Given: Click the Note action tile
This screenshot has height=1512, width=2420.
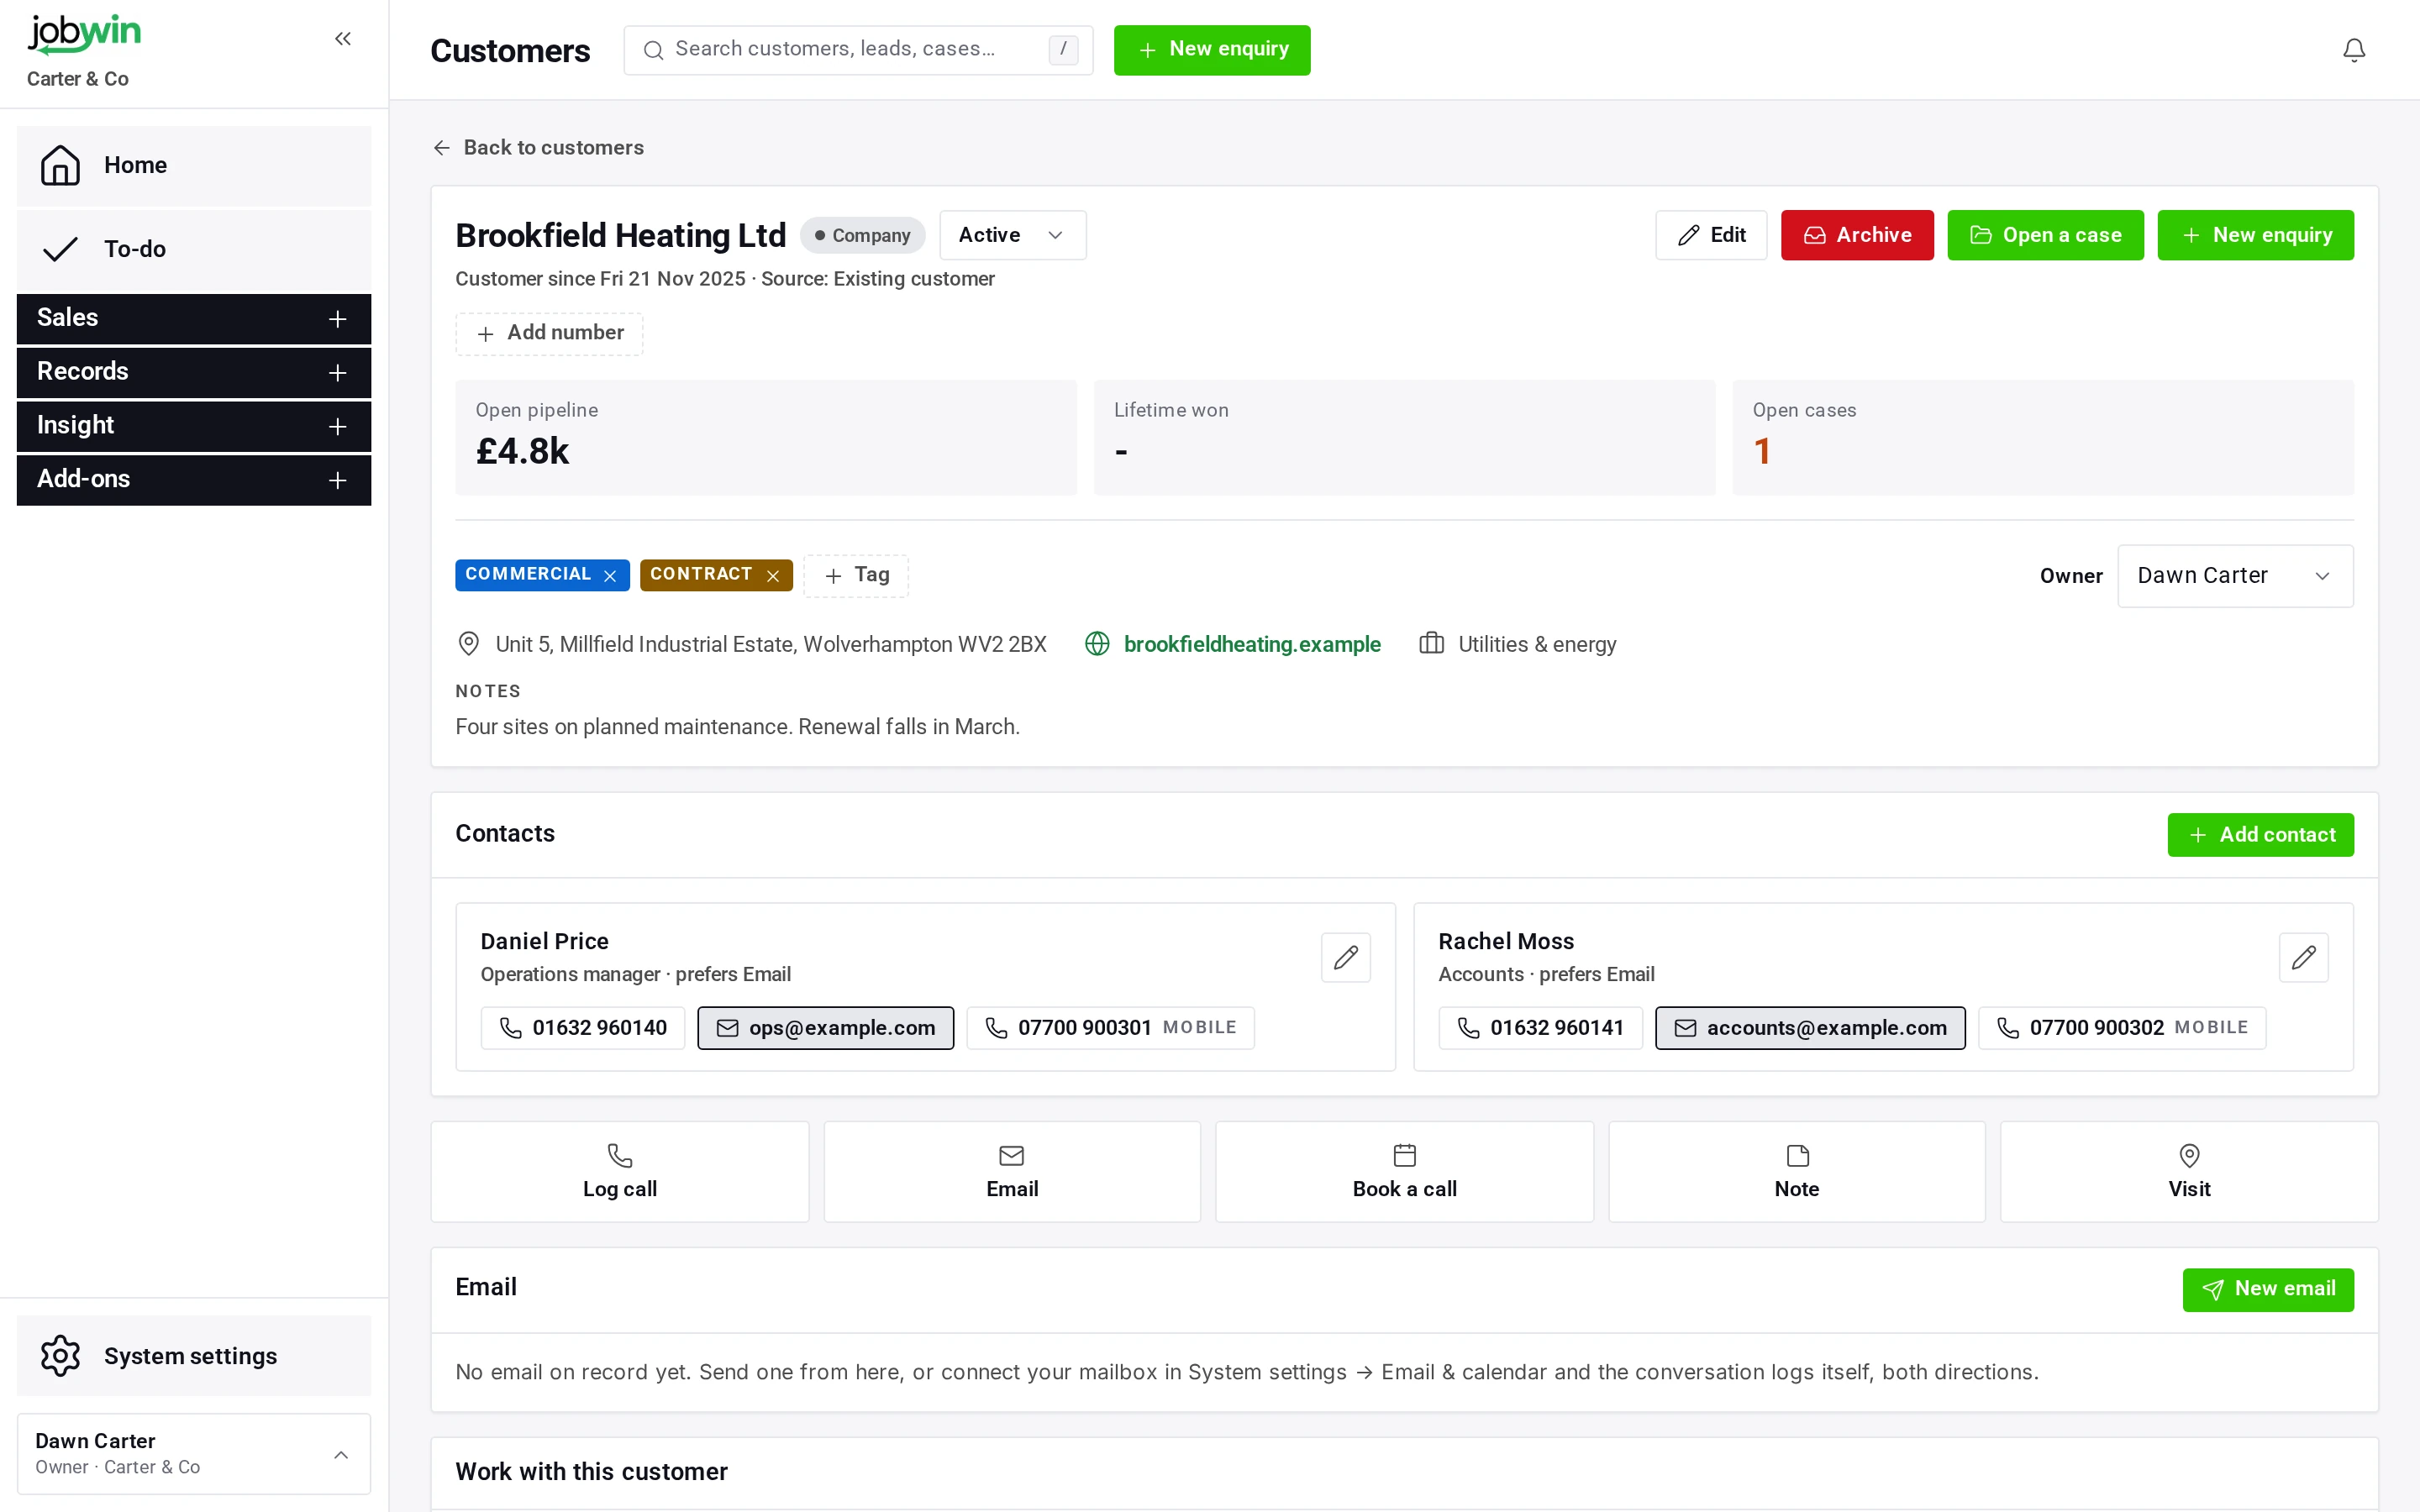Looking at the screenshot, I should coord(1797,1171).
